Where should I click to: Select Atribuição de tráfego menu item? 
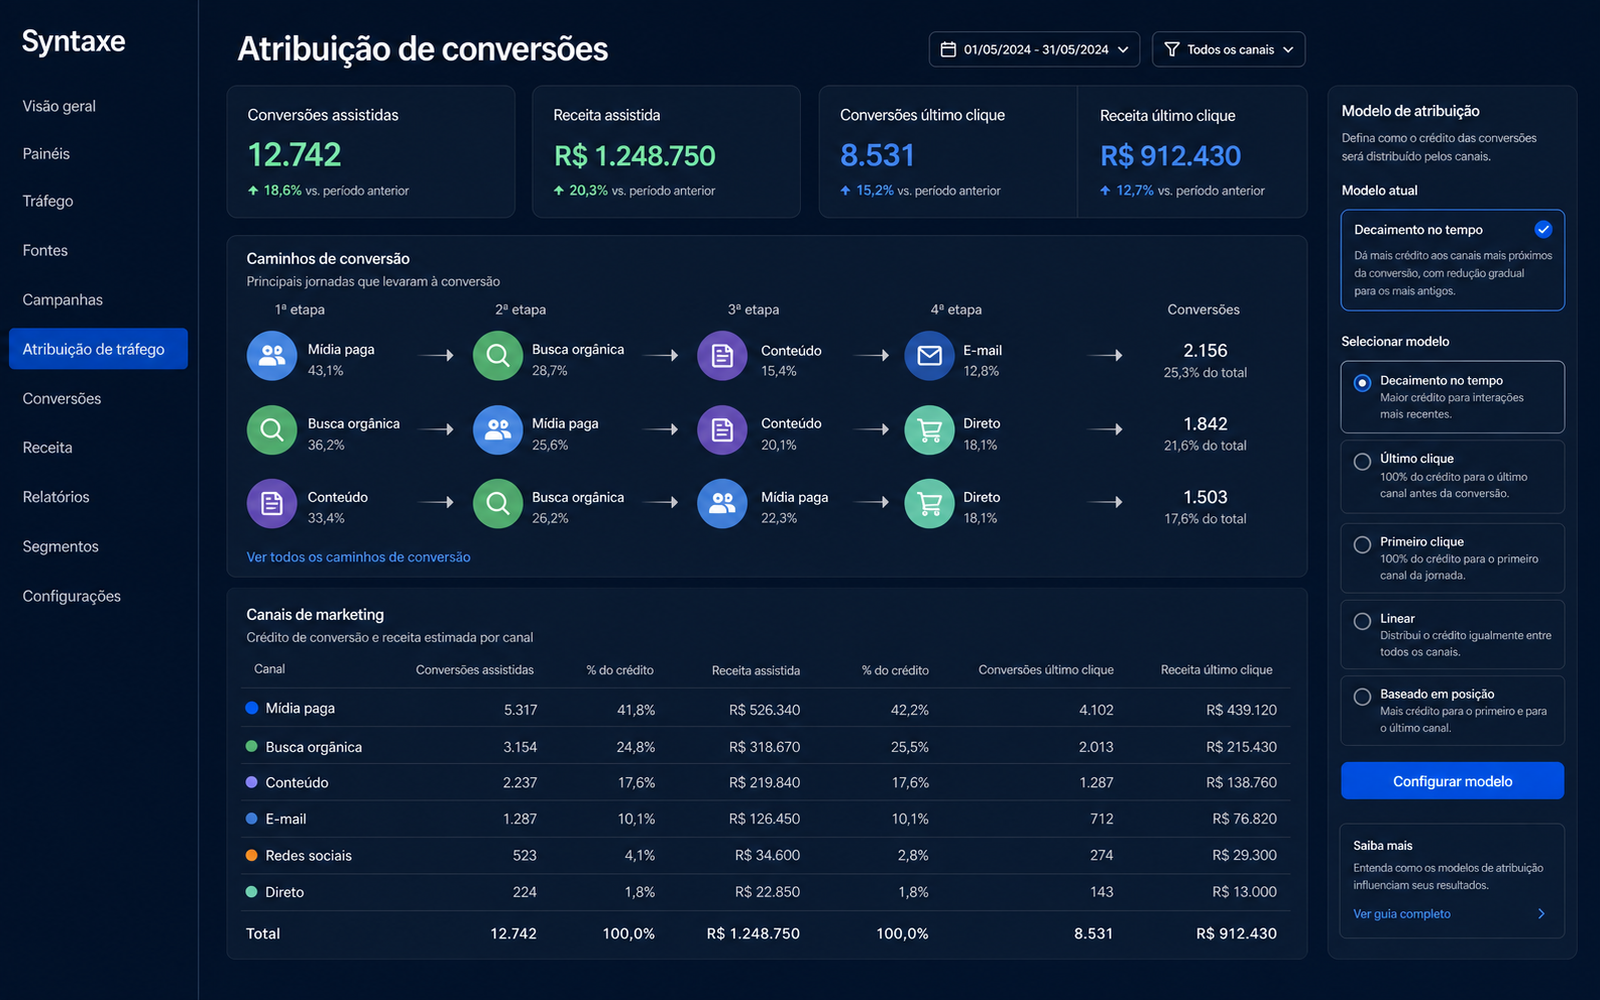(98, 349)
